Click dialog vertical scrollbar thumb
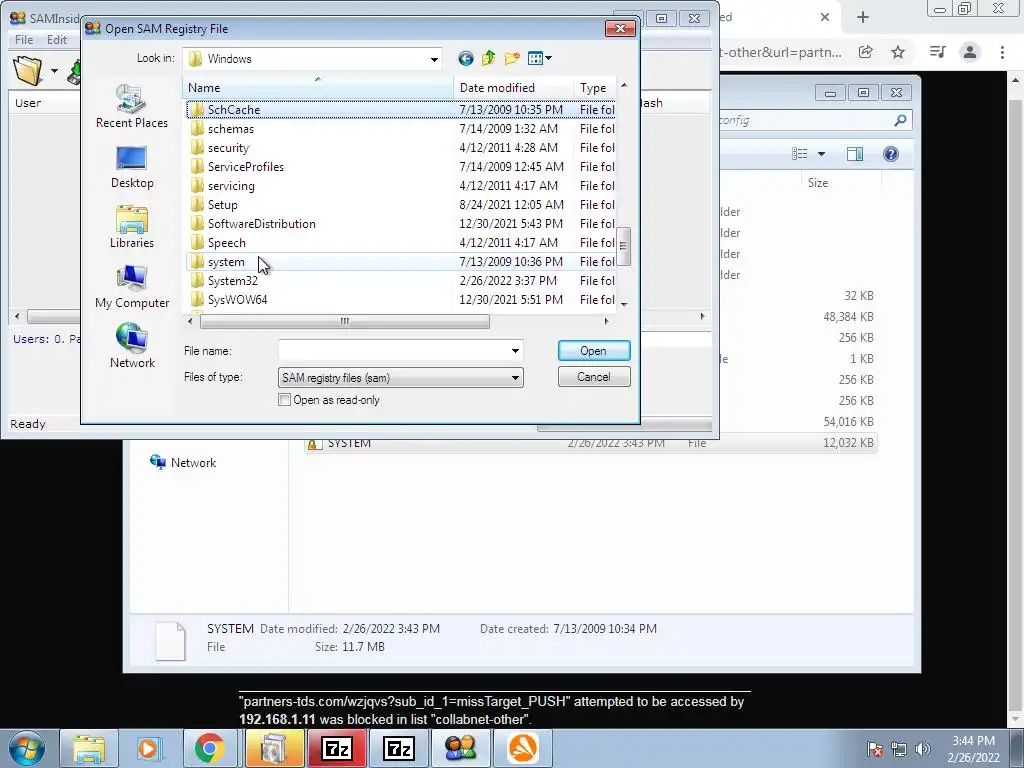The image size is (1024, 768). pos(623,246)
